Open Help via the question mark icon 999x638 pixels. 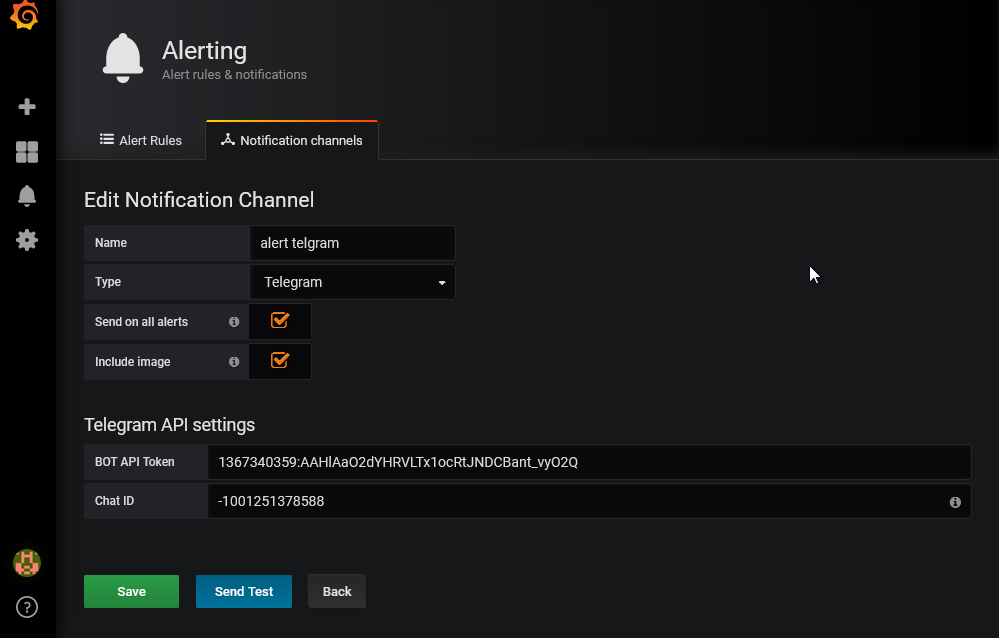click(26, 607)
